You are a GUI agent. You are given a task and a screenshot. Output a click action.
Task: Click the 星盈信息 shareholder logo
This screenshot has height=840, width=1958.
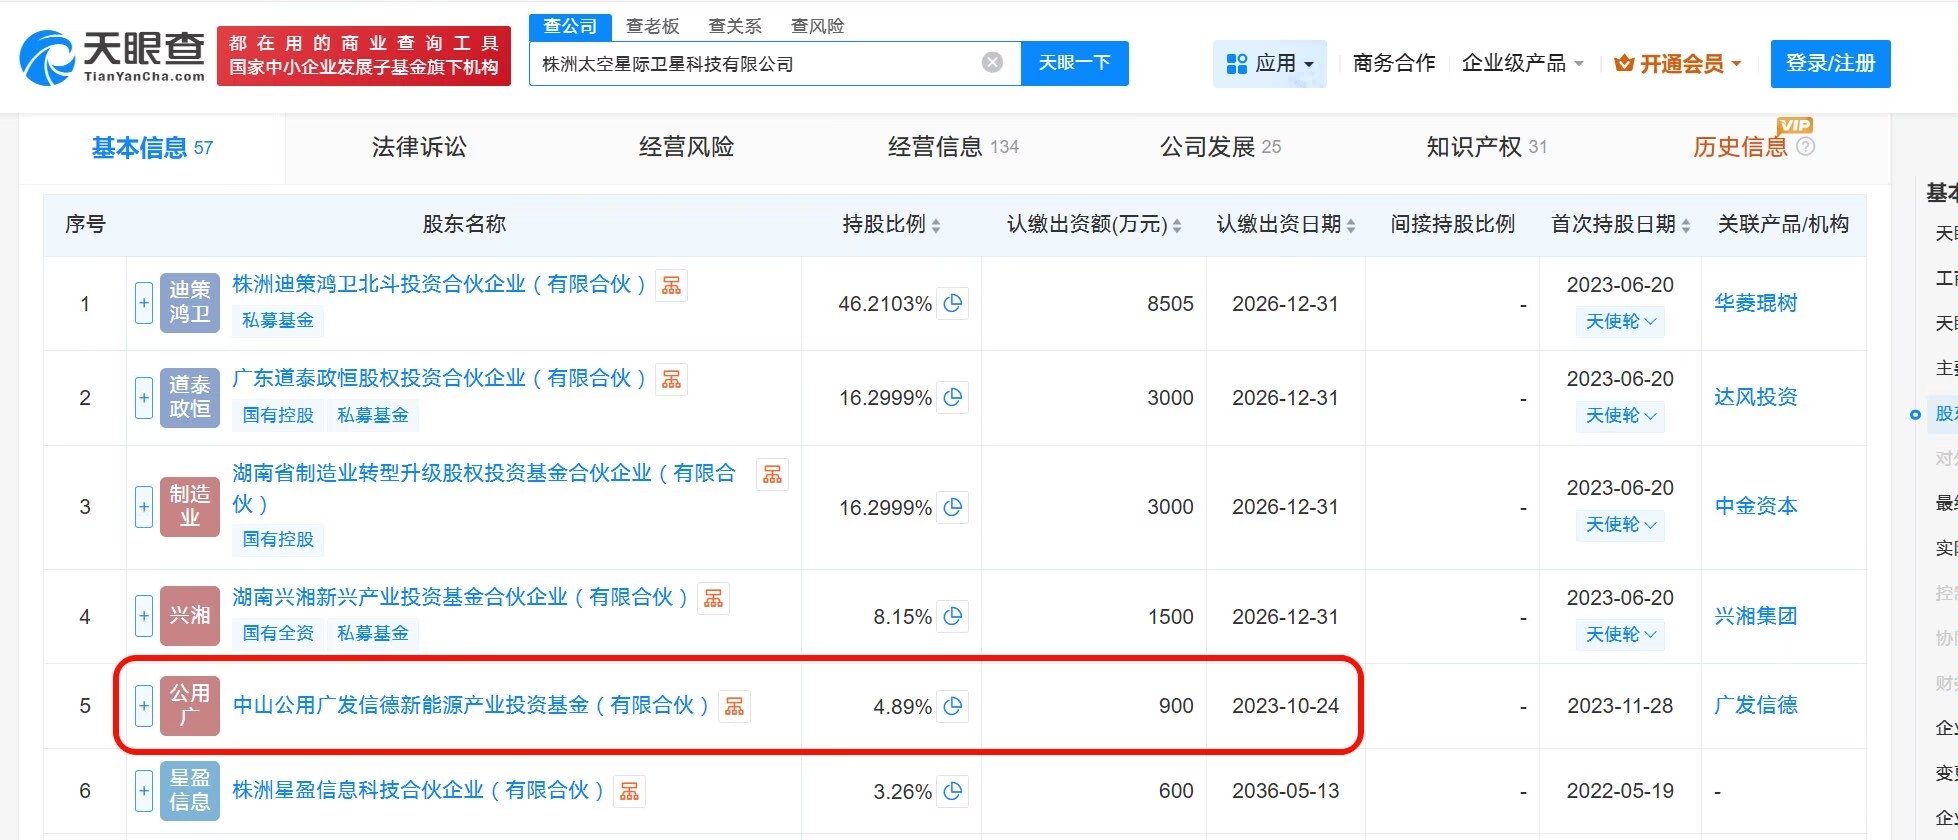click(190, 790)
